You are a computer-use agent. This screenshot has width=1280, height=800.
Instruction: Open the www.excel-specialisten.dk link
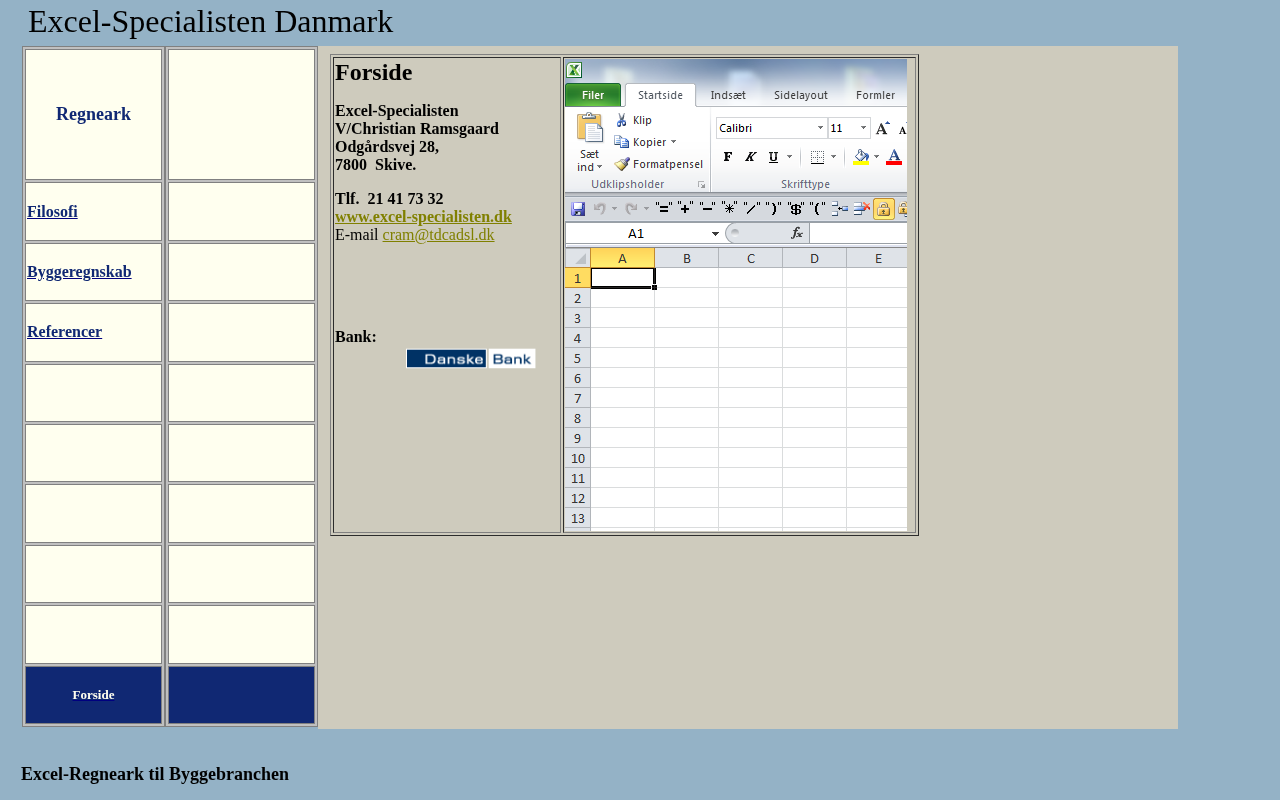pyautogui.click(x=423, y=216)
